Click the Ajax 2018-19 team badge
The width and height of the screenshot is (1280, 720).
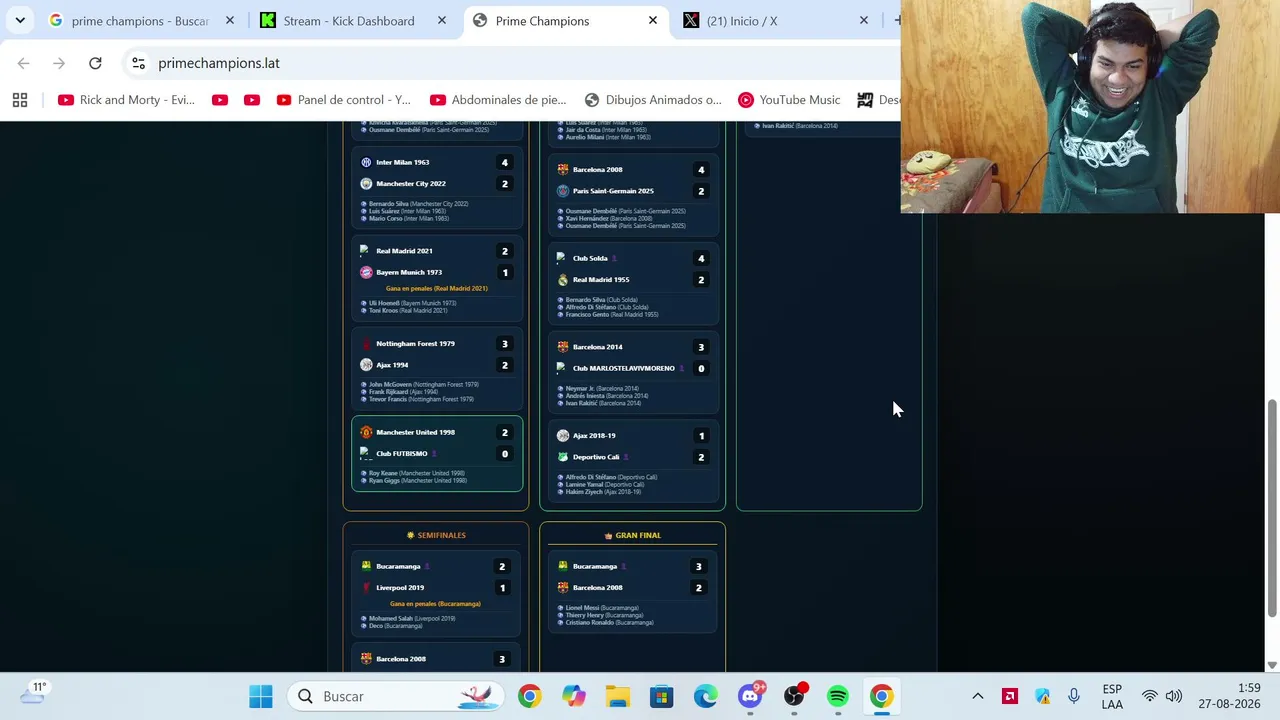click(563, 435)
